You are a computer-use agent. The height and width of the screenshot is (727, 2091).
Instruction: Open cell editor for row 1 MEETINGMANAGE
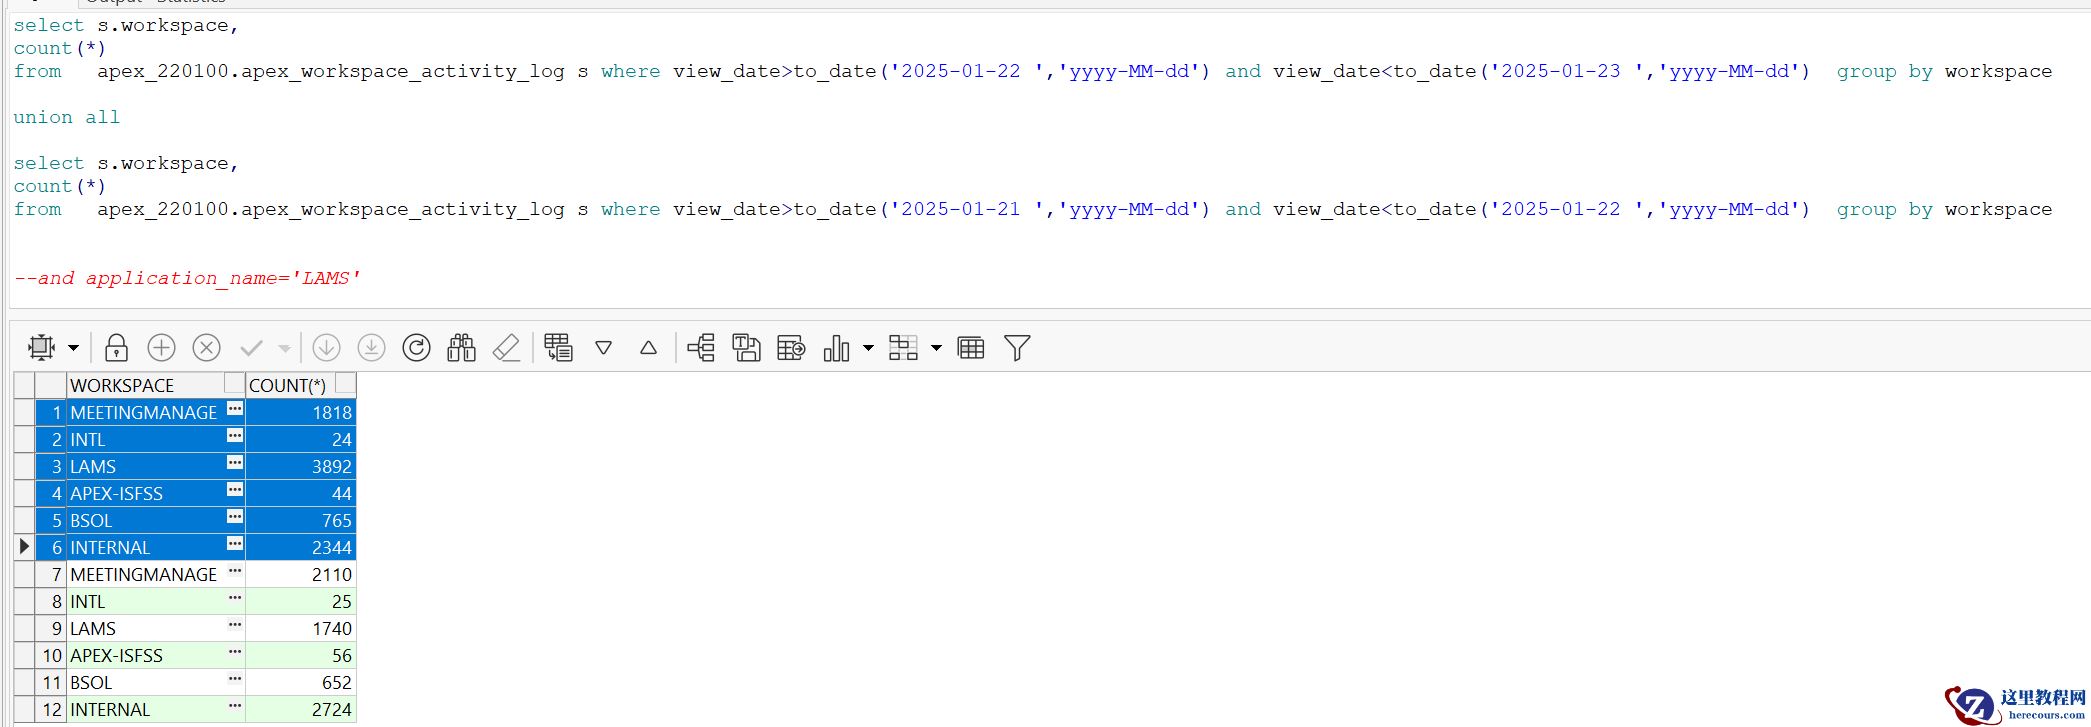(x=235, y=408)
